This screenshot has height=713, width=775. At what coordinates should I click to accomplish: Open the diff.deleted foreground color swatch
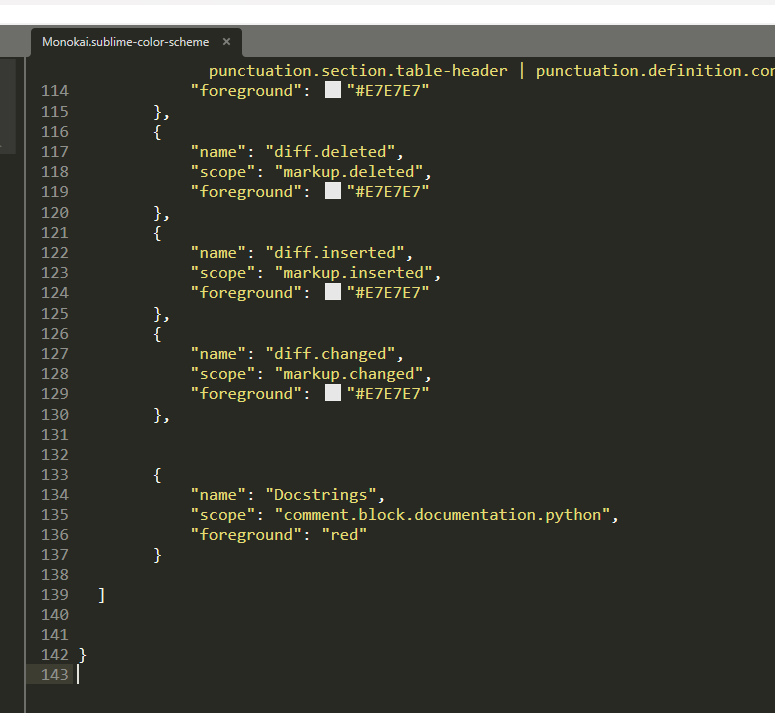333,192
